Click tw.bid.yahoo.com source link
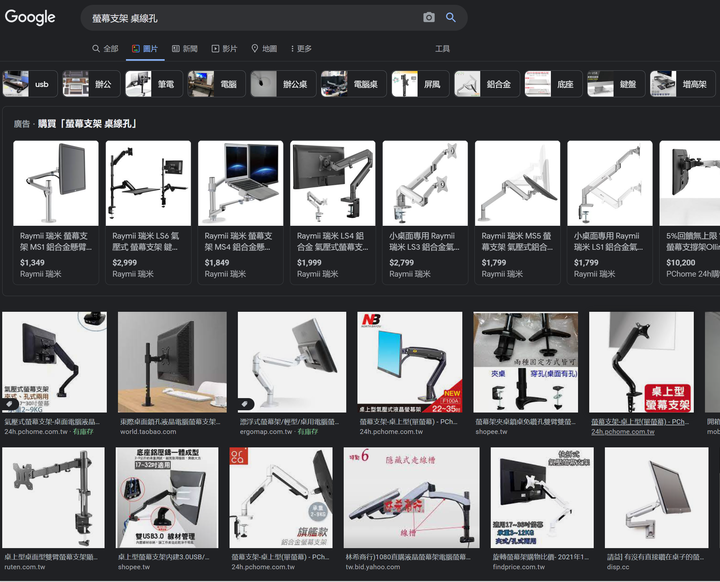The image size is (720, 582). [x=373, y=567]
